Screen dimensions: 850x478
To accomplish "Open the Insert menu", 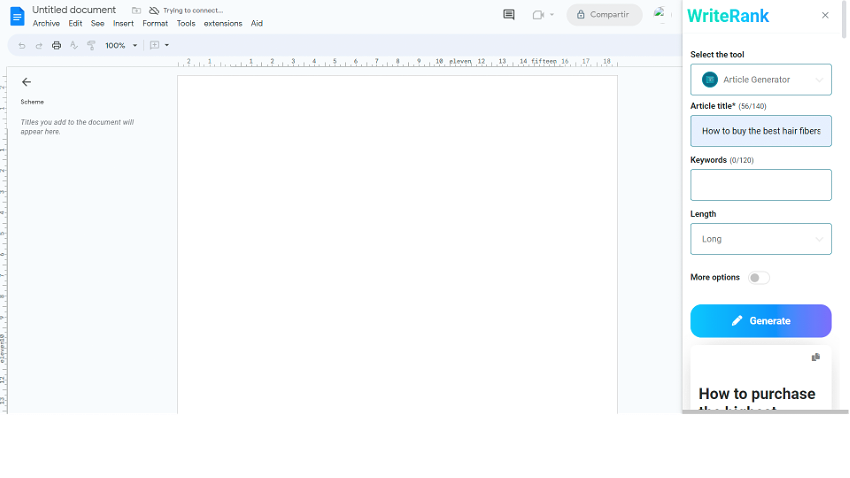I will coord(123,23).
